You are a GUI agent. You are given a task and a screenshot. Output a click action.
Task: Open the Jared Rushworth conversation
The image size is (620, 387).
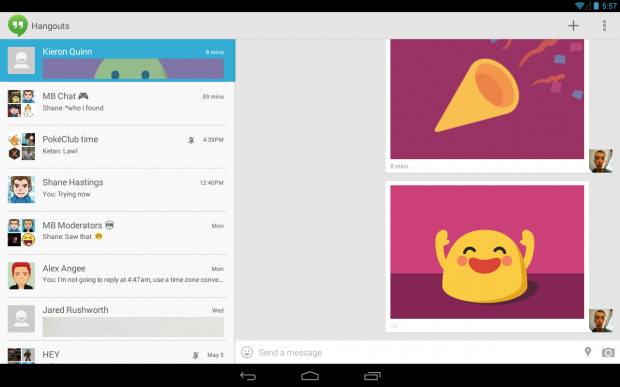click(x=117, y=319)
